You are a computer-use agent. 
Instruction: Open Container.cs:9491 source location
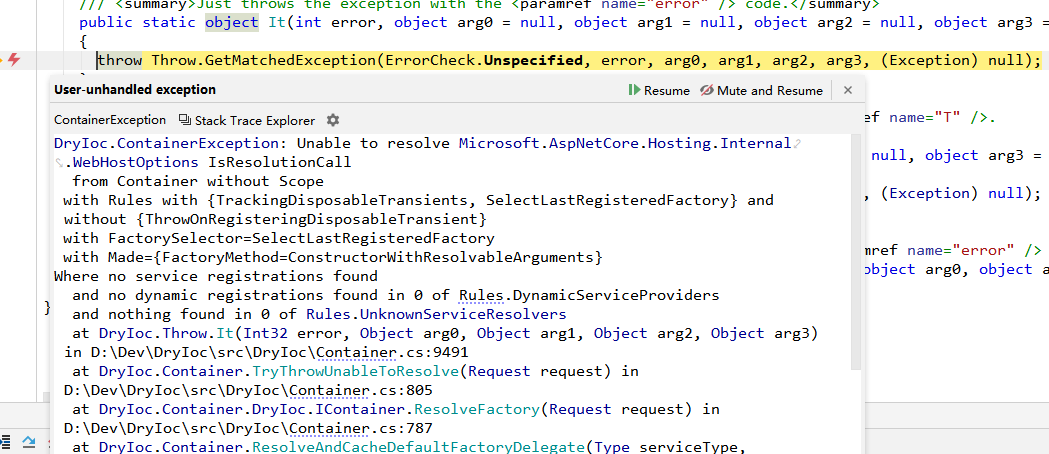(x=393, y=352)
